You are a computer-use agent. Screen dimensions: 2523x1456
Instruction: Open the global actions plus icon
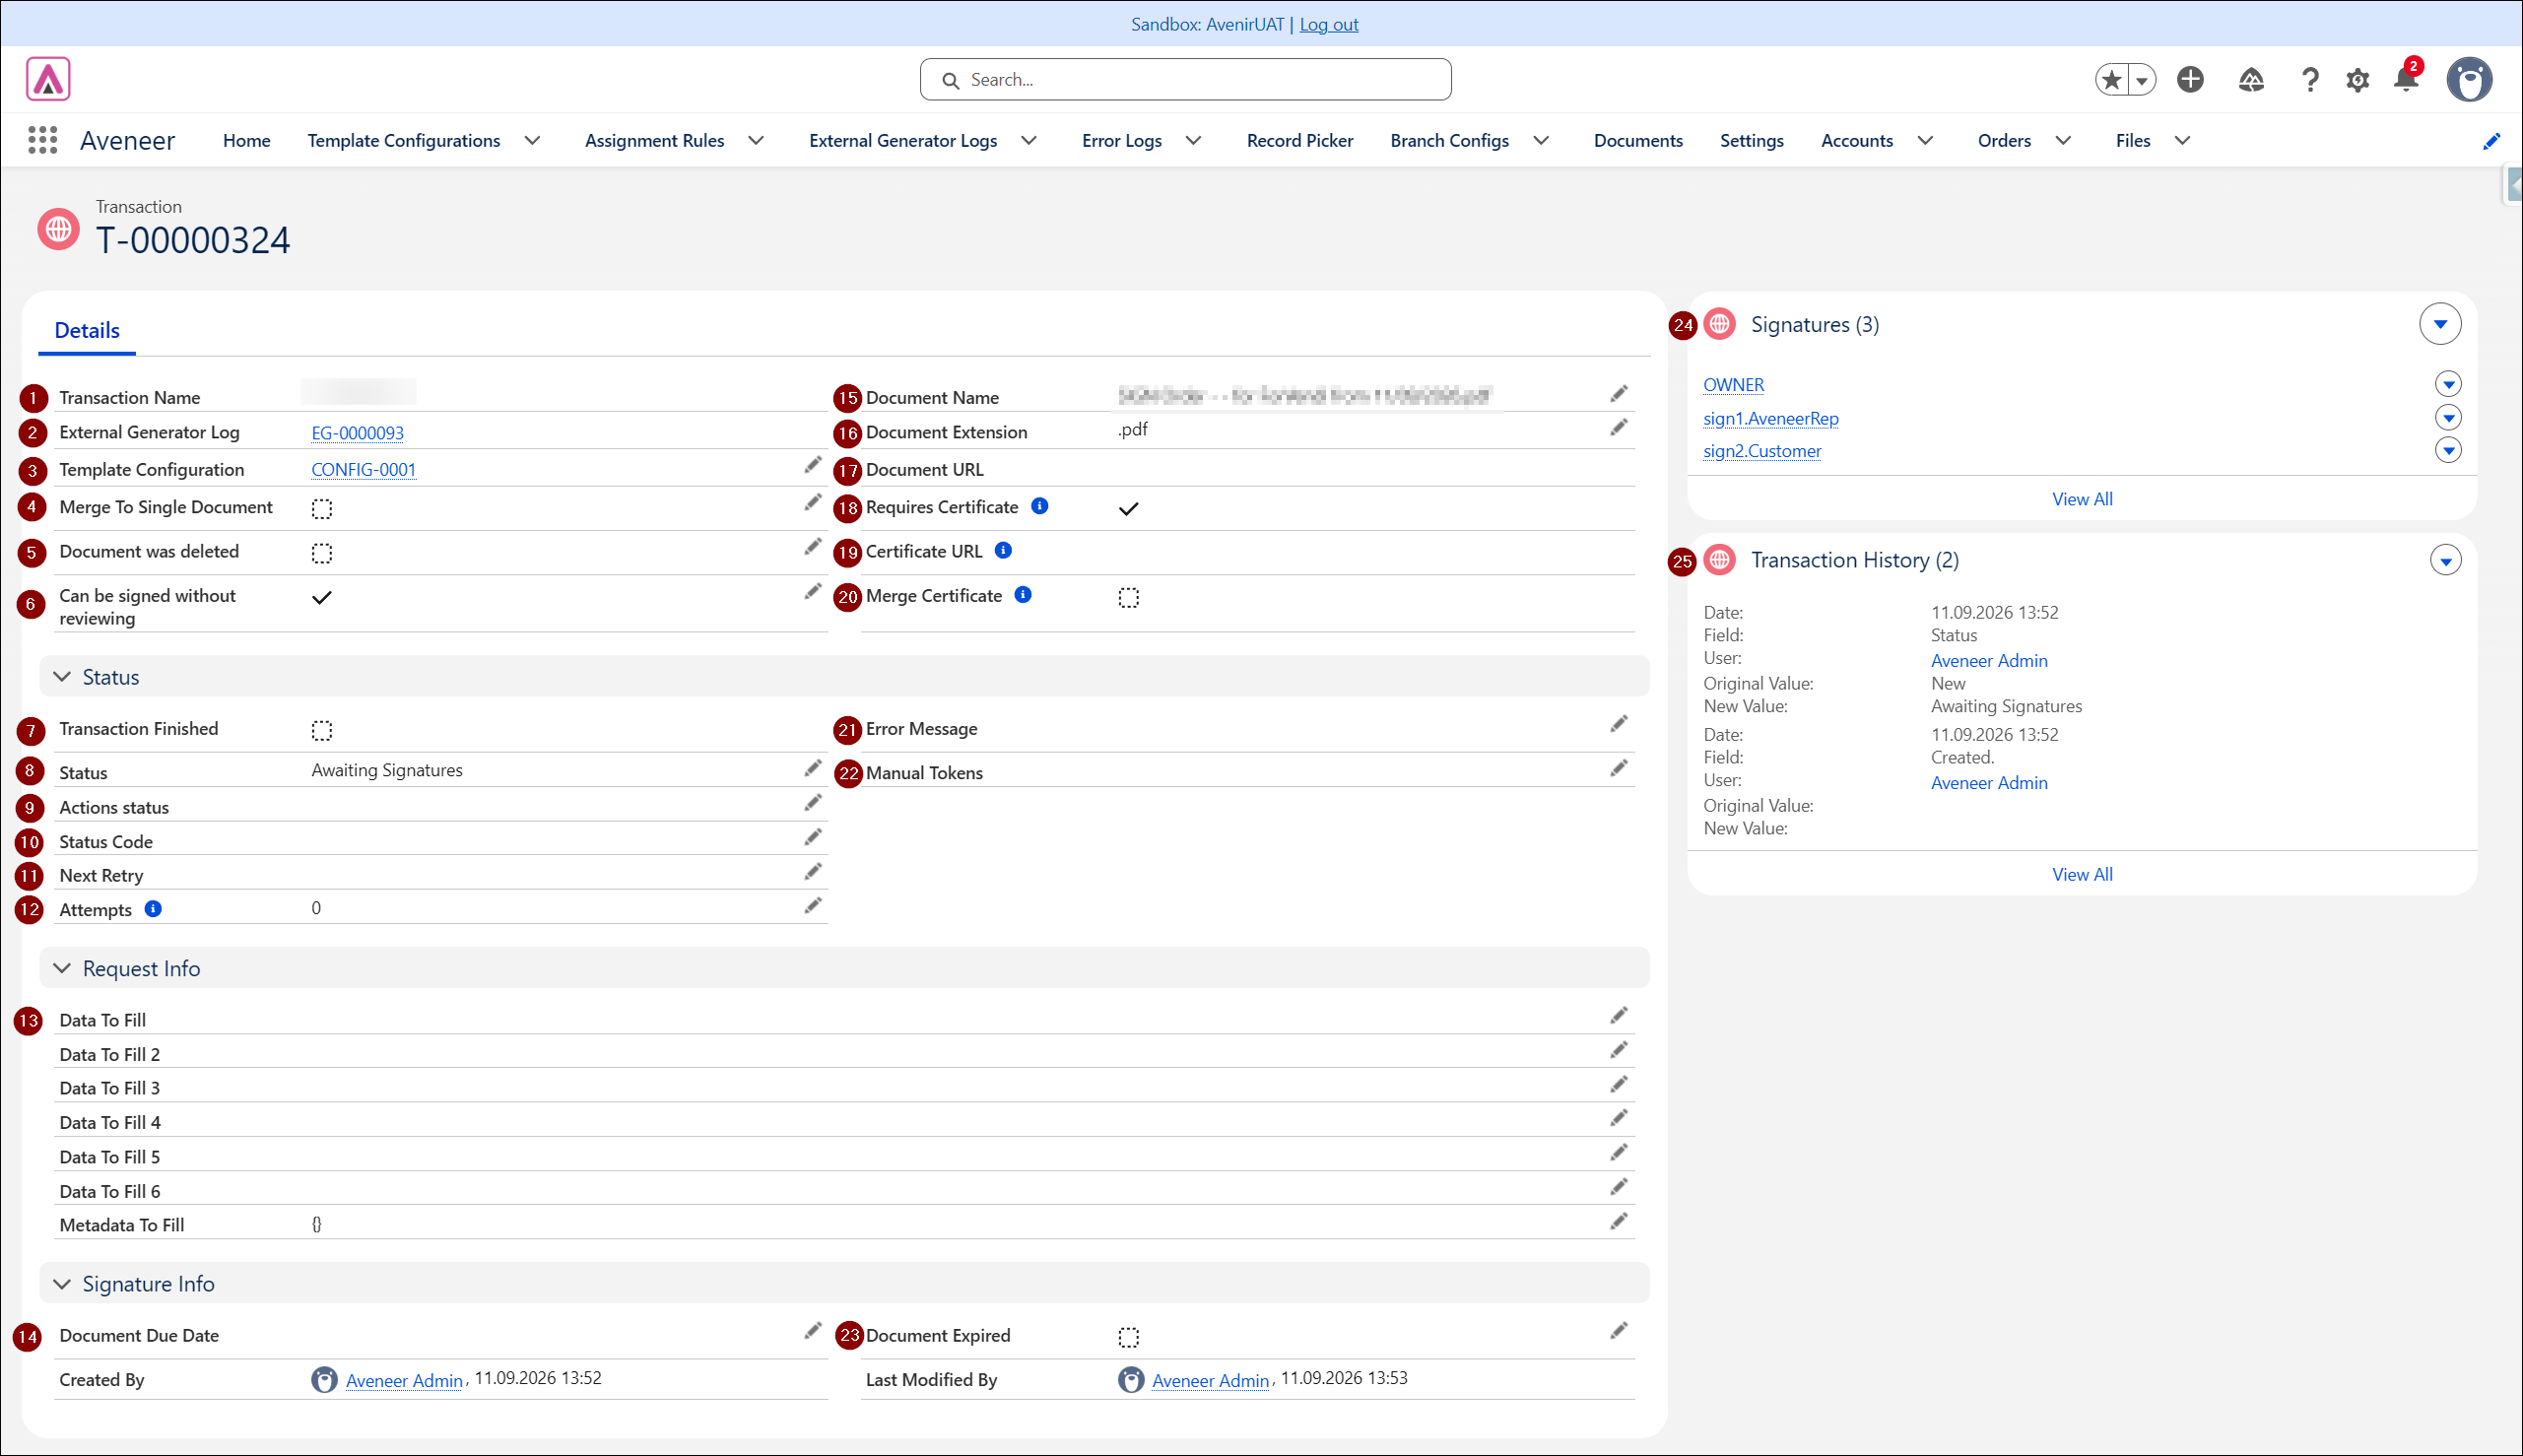pyautogui.click(x=2190, y=79)
